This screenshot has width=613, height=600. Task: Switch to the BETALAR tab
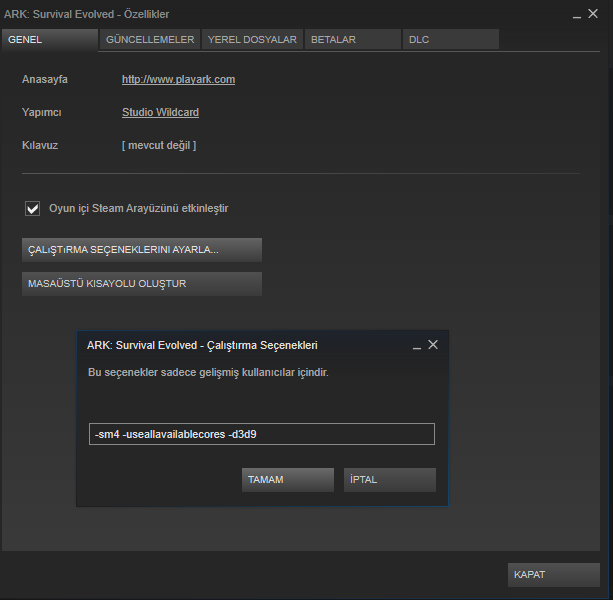[353, 39]
